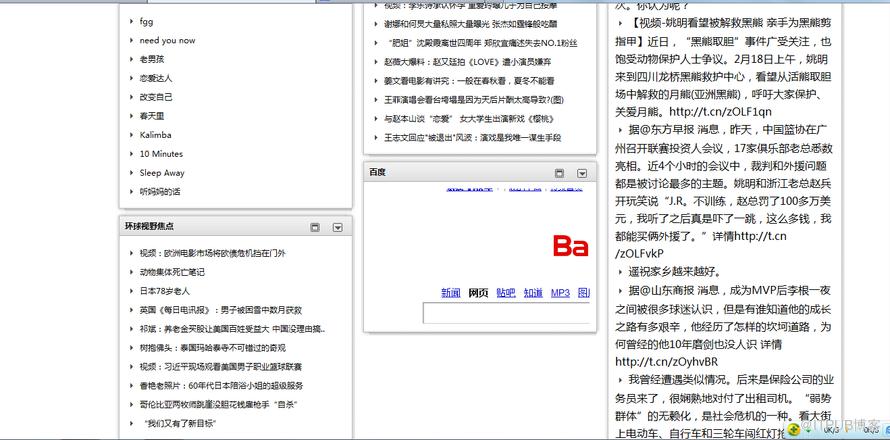Open the song "春天里"

(152, 116)
